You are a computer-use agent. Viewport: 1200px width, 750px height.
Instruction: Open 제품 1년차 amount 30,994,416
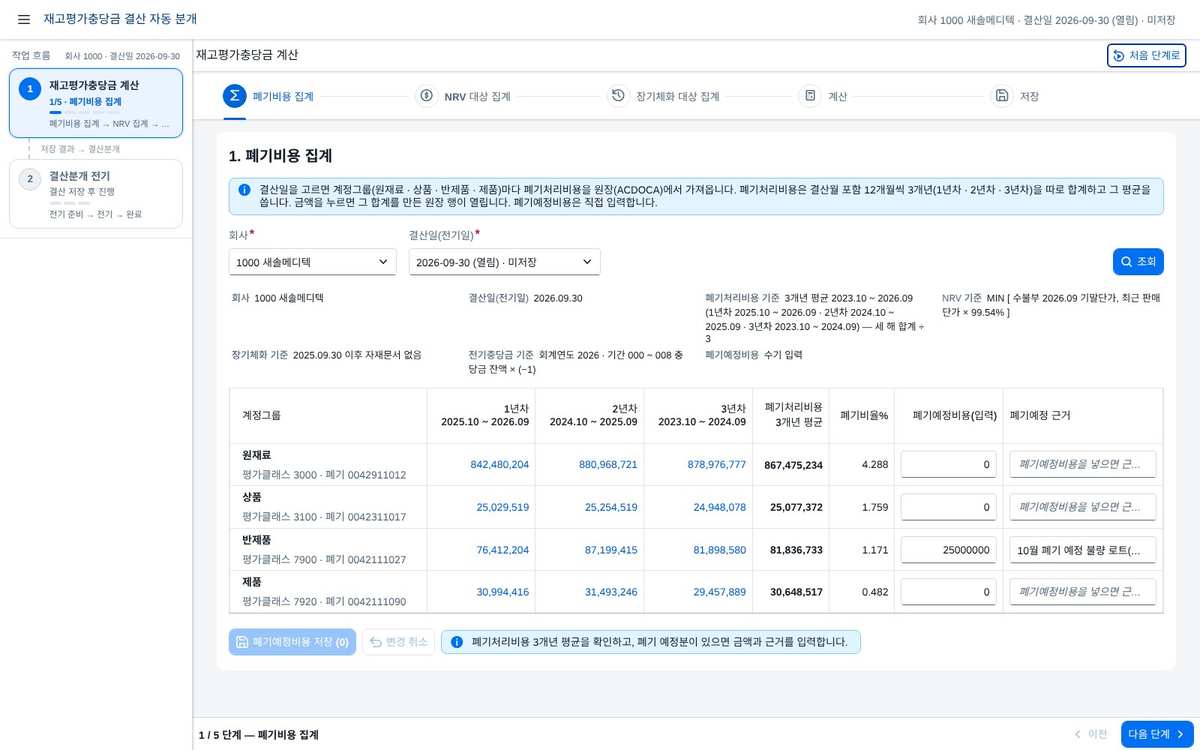tap(502, 592)
